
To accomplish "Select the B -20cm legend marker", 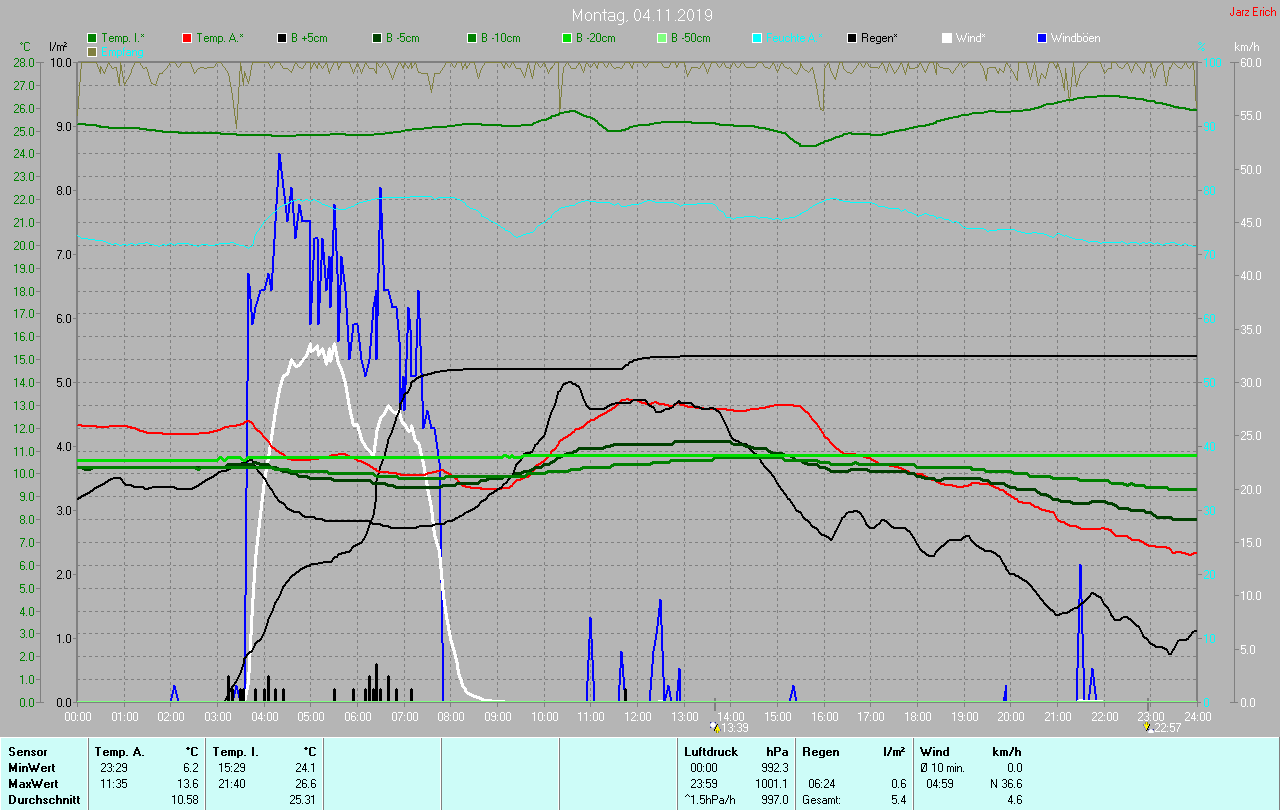I will coord(567,38).
